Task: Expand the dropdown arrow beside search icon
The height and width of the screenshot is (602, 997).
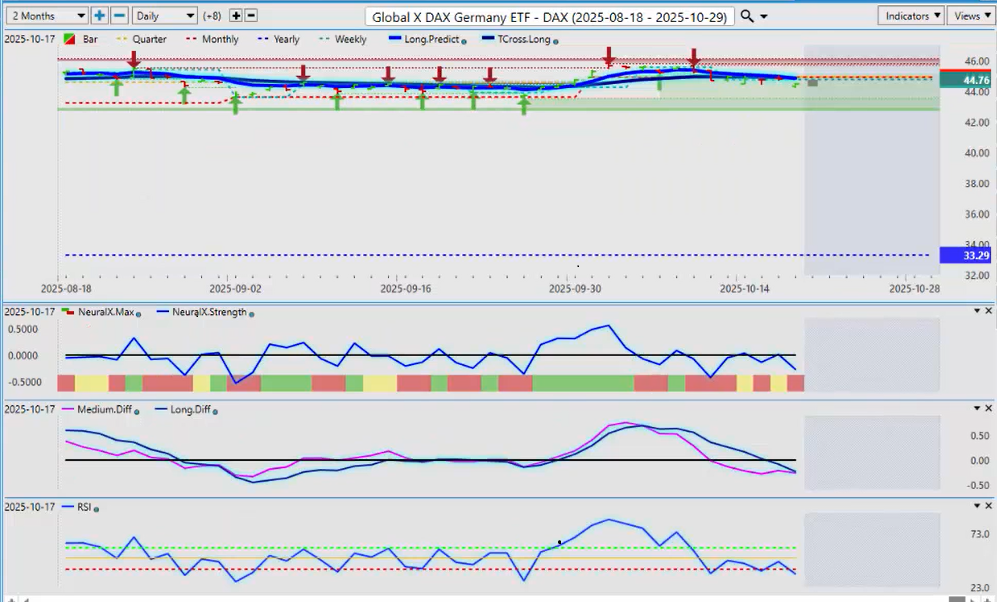Action: pos(765,17)
